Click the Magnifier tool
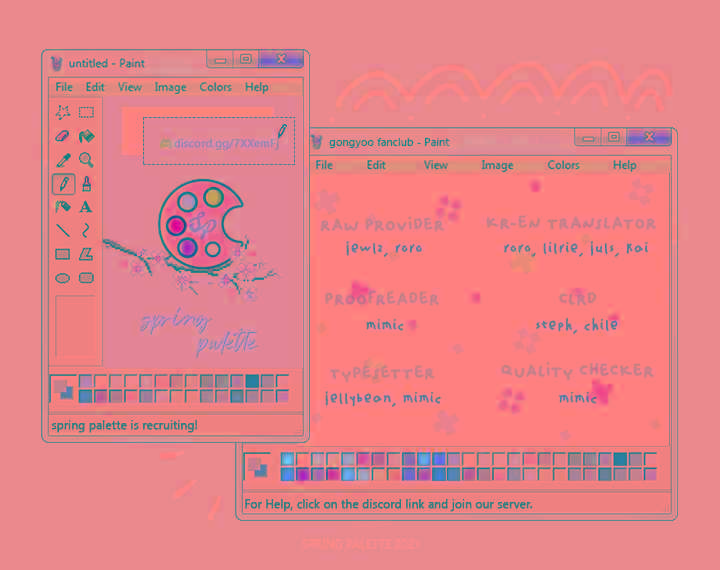720x570 pixels. [x=87, y=160]
